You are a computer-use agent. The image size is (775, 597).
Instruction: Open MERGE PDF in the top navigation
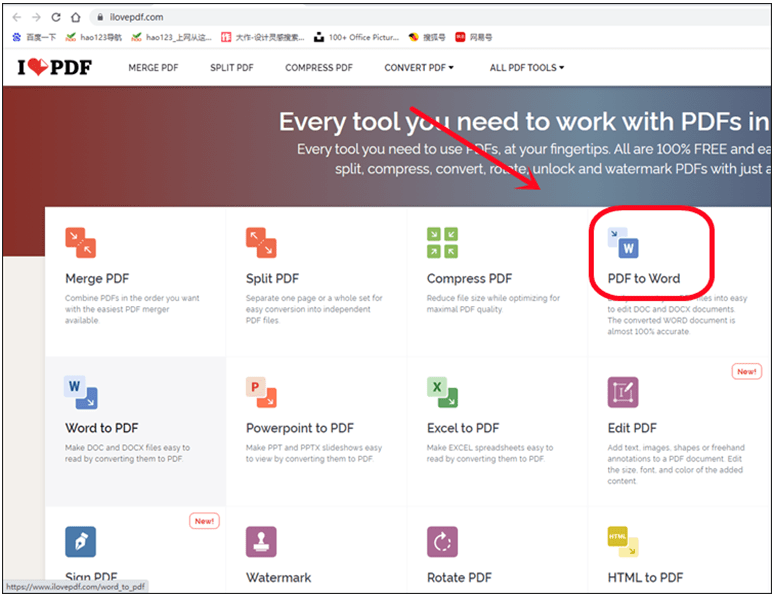click(x=153, y=68)
